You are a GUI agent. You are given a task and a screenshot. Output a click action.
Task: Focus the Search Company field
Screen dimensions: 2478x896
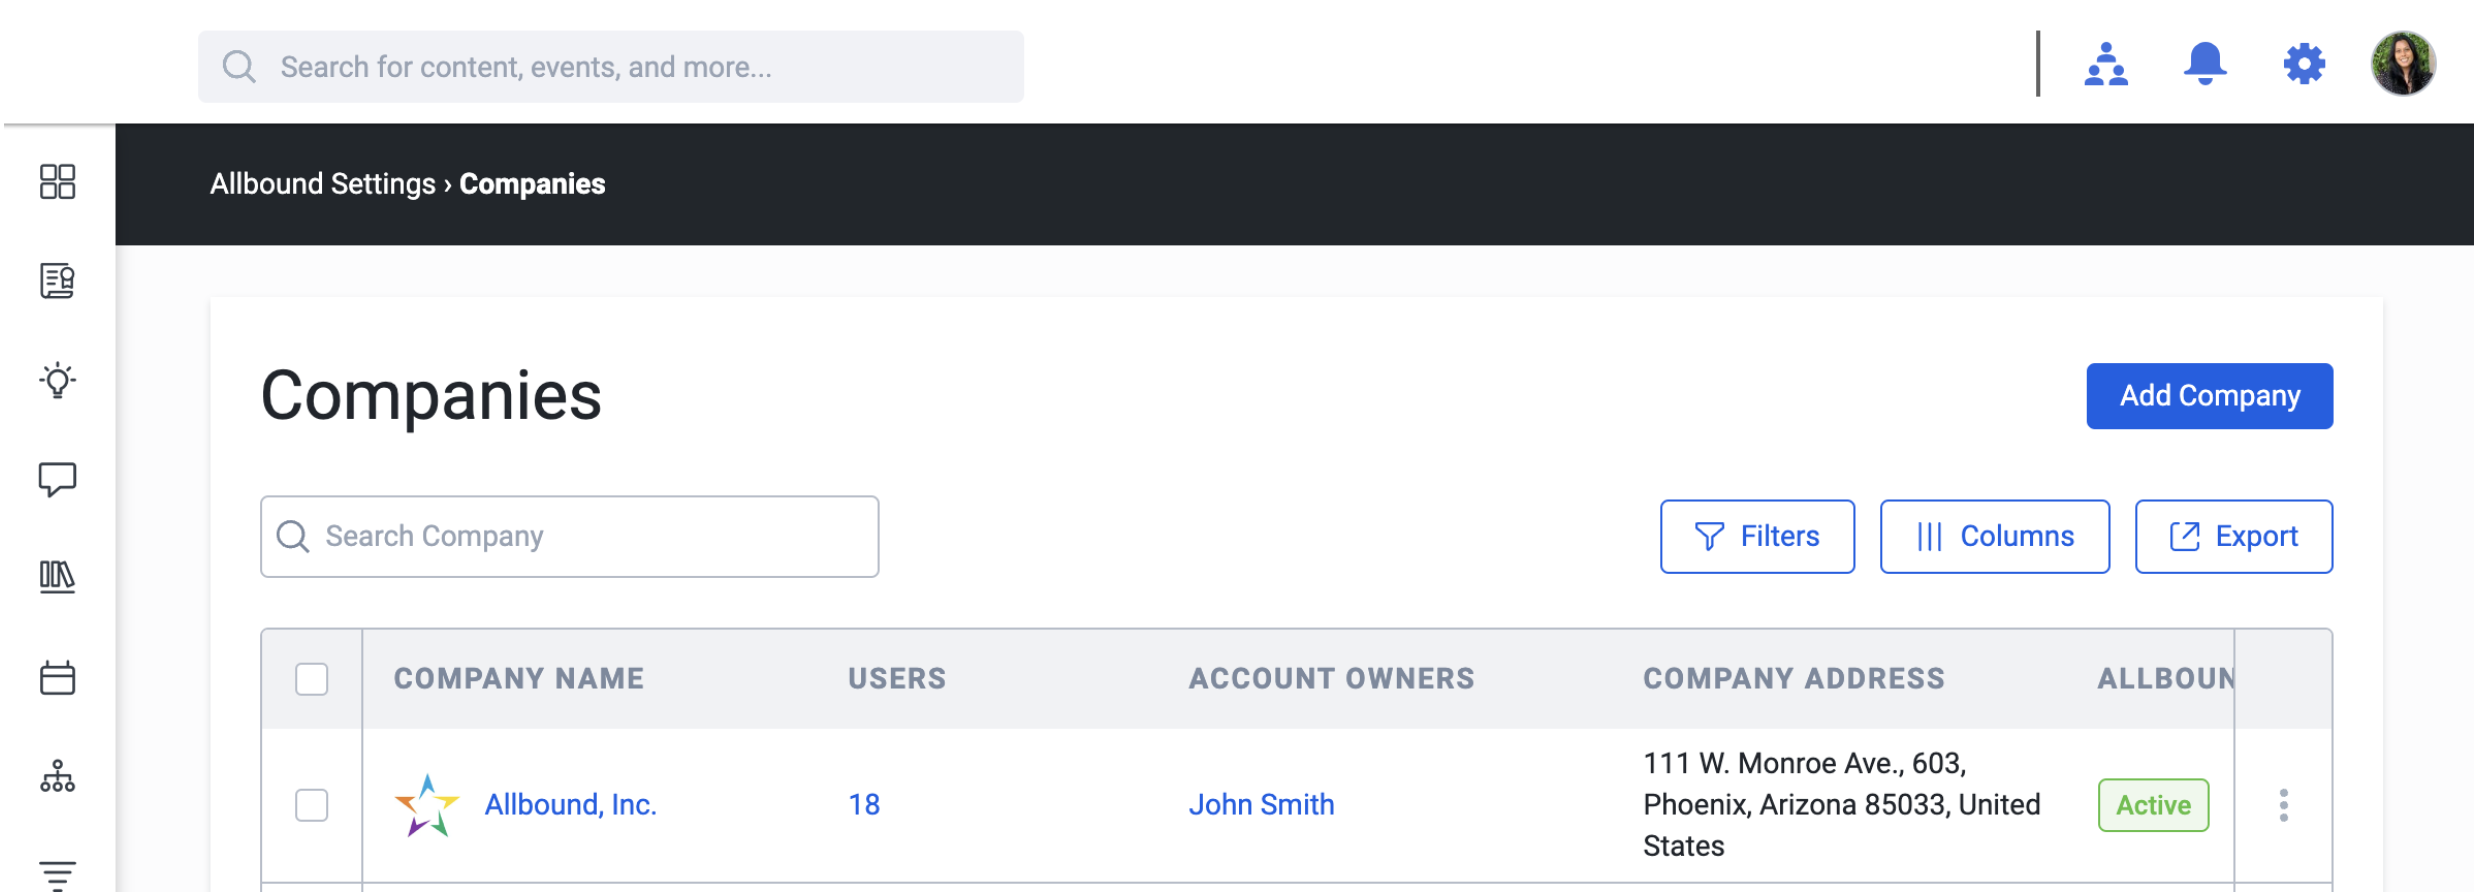570,537
